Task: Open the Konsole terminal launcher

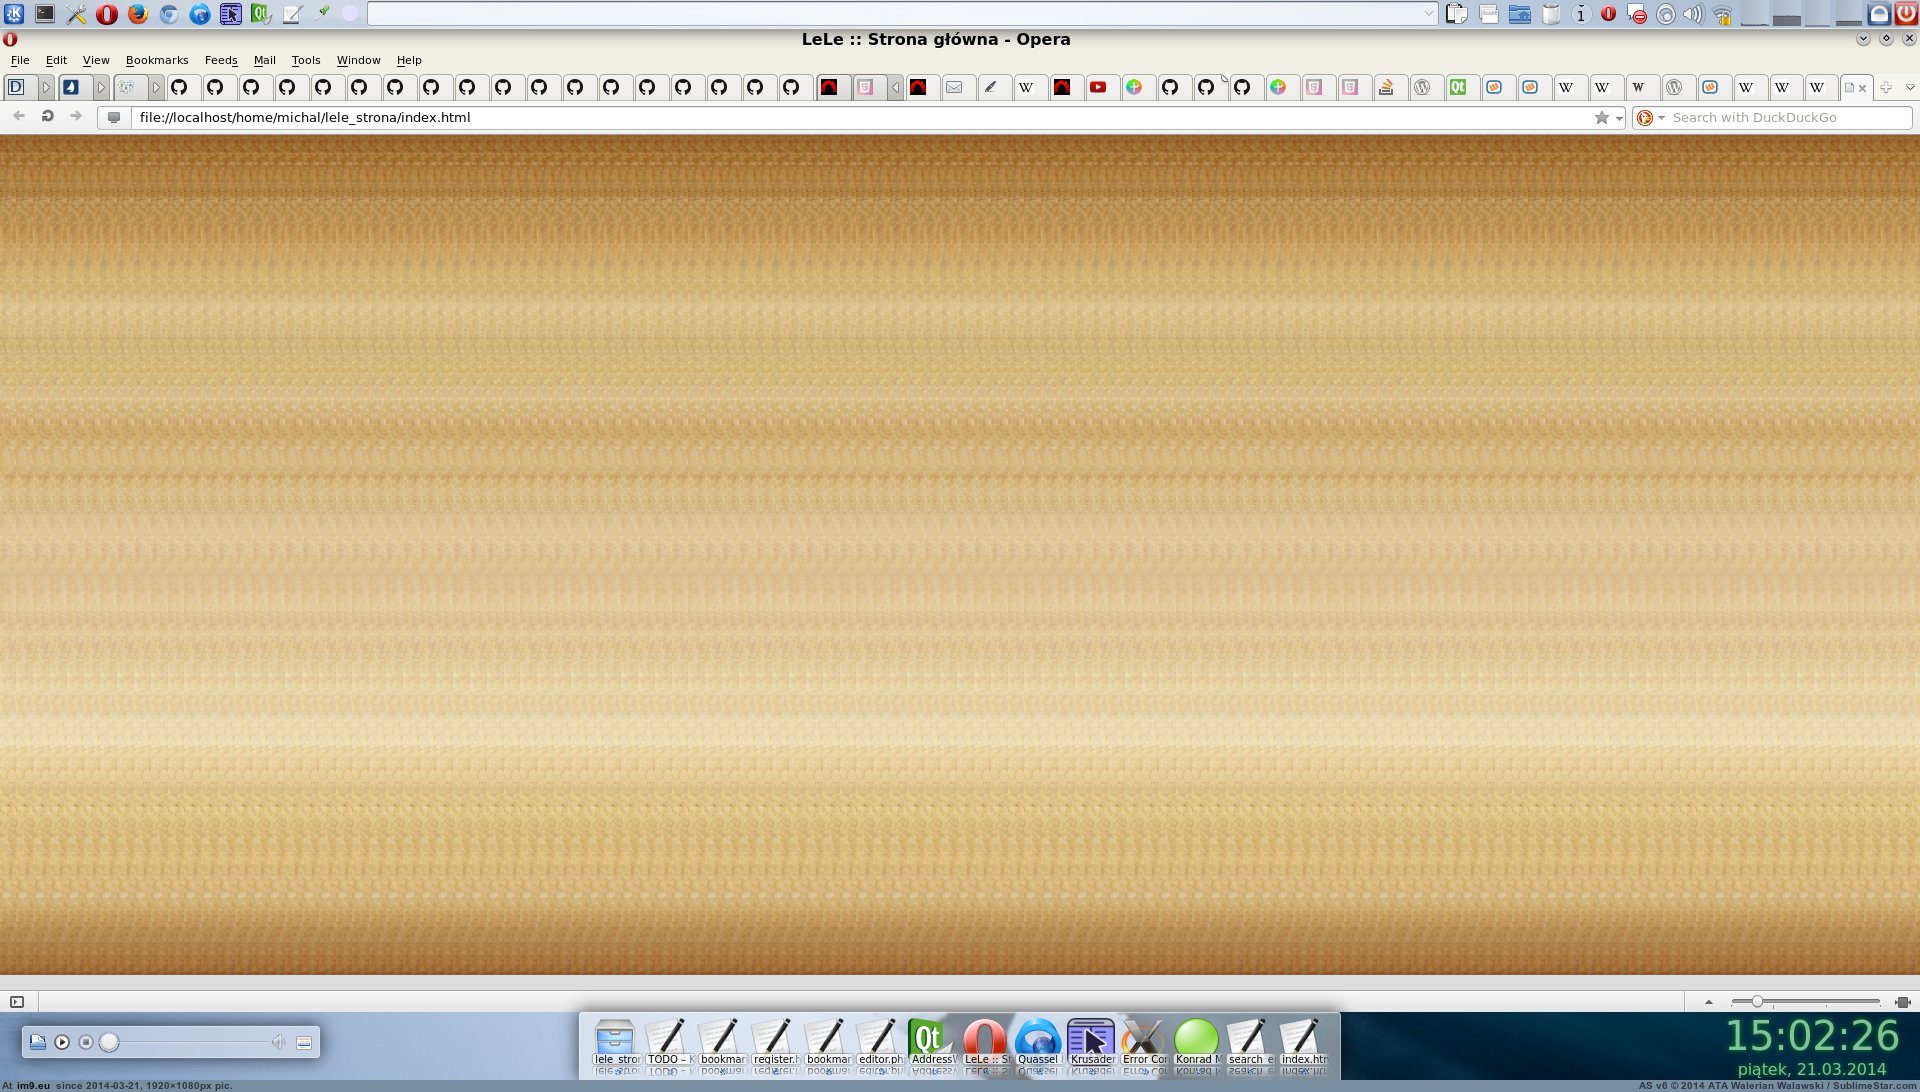Action: [x=45, y=14]
